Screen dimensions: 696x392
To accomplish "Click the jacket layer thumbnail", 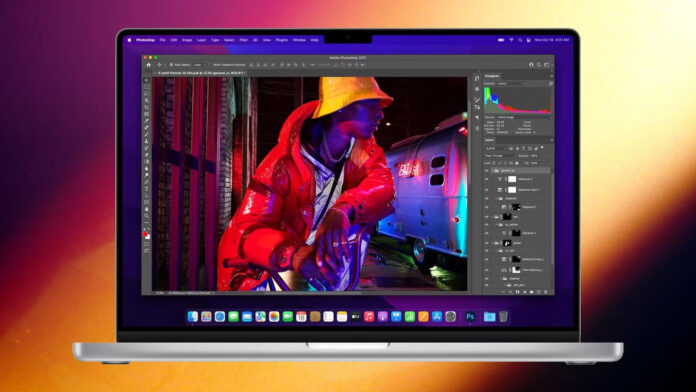I will click(506, 243).
